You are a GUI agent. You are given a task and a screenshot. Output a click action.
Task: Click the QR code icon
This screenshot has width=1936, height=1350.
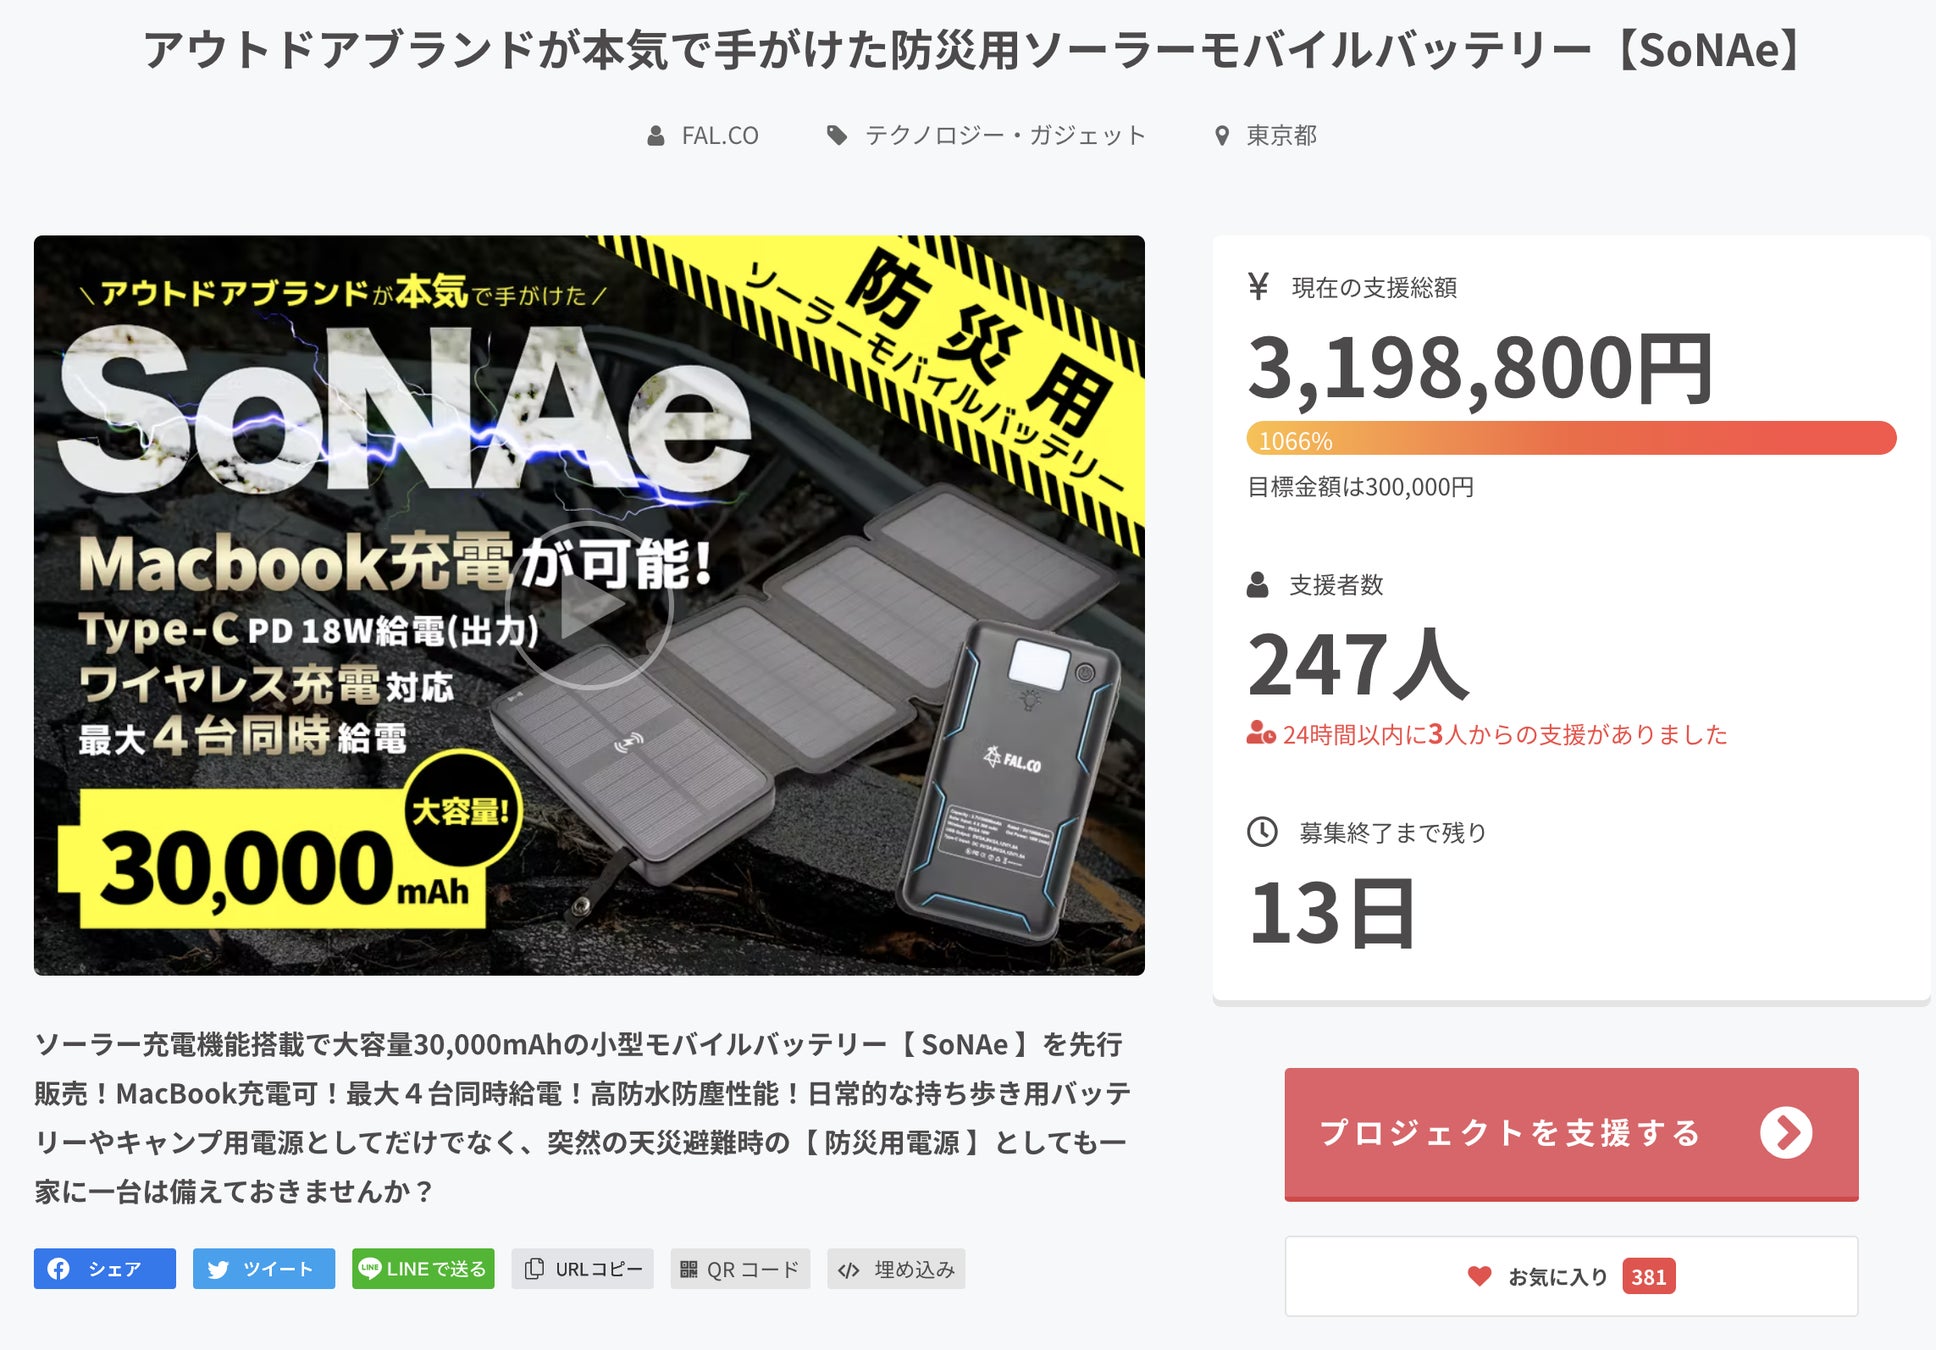(689, 1269)
